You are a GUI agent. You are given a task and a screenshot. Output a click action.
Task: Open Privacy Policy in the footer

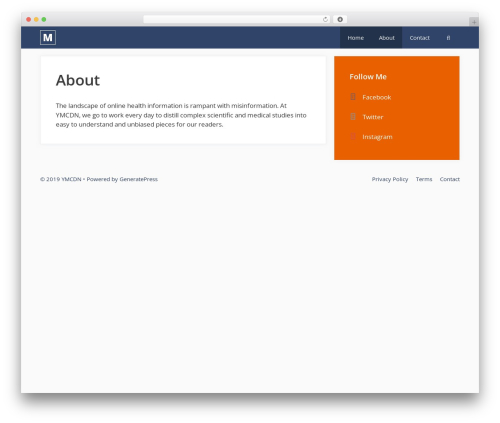[x=390, y=179]
